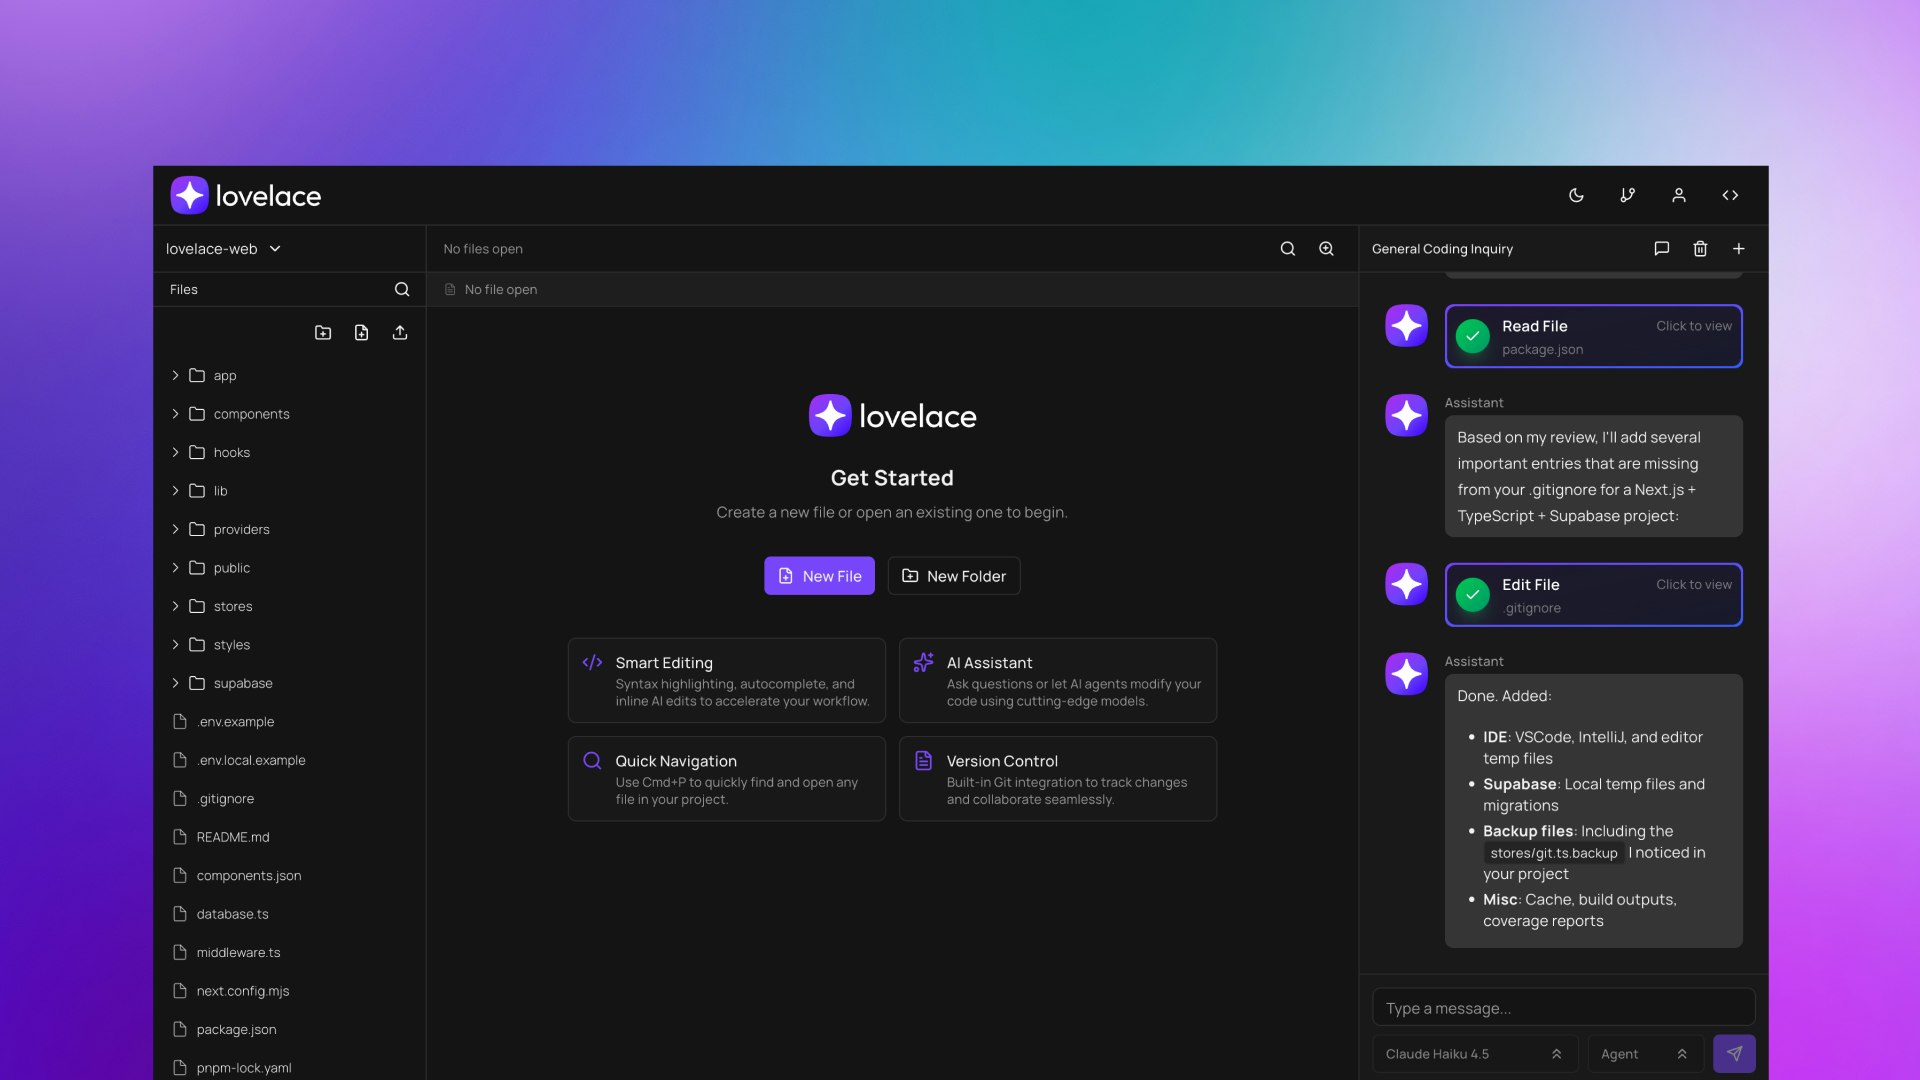Screen dimensions: 1920x1080
Task: Toggle dark mode with the moon icon
Action: tap(1576, 195)
